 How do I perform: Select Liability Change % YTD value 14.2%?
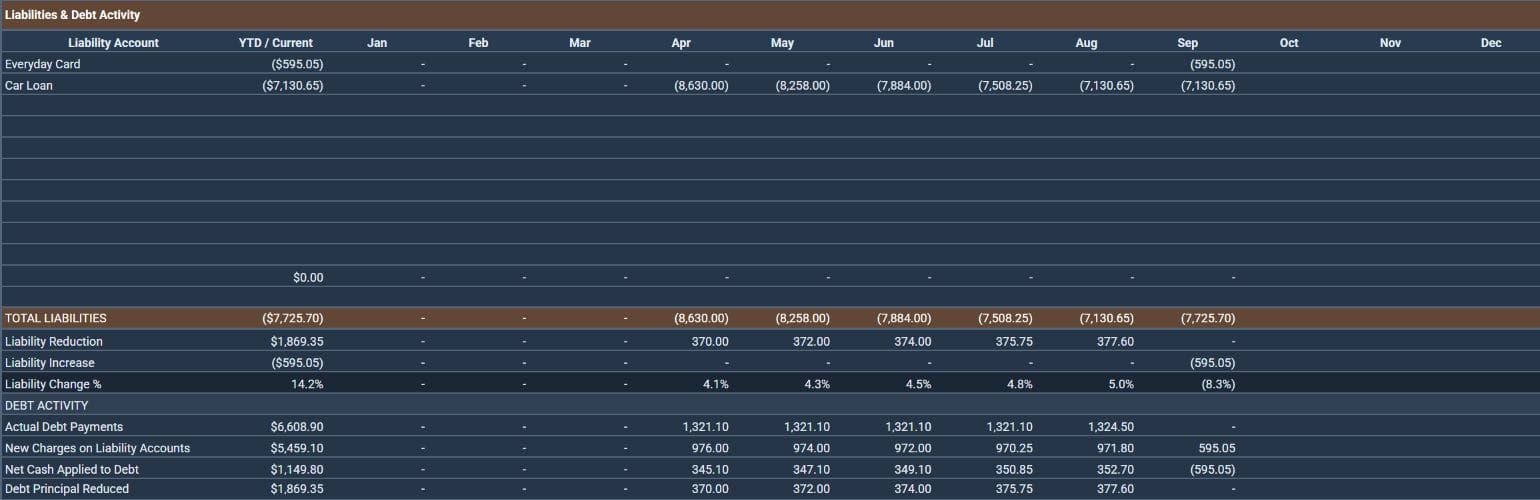[307, 384]
